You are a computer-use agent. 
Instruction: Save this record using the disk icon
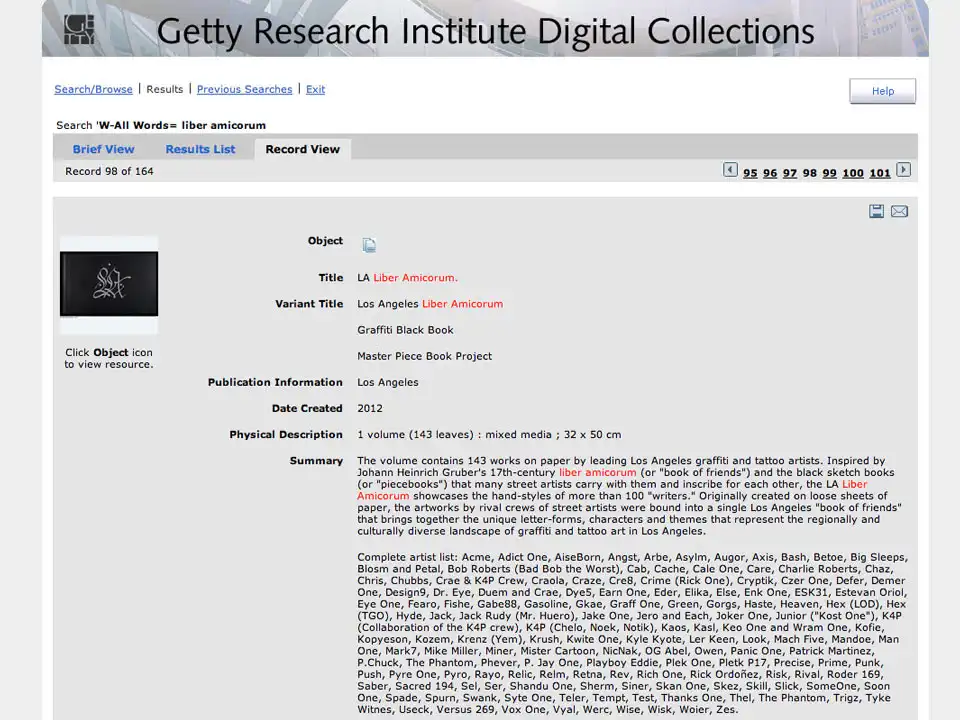877,211
